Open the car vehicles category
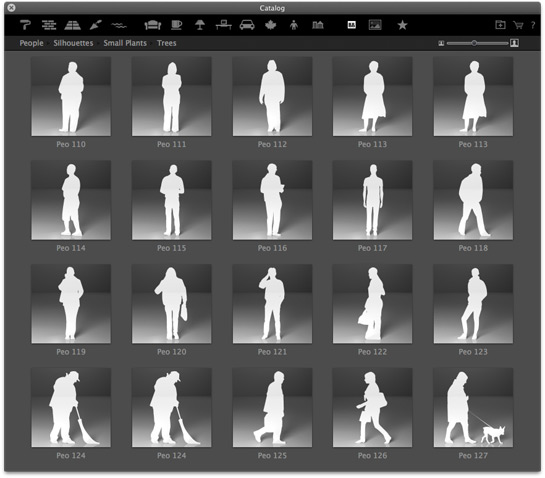Viewport: 545px width, 478px height. (247, 25)
